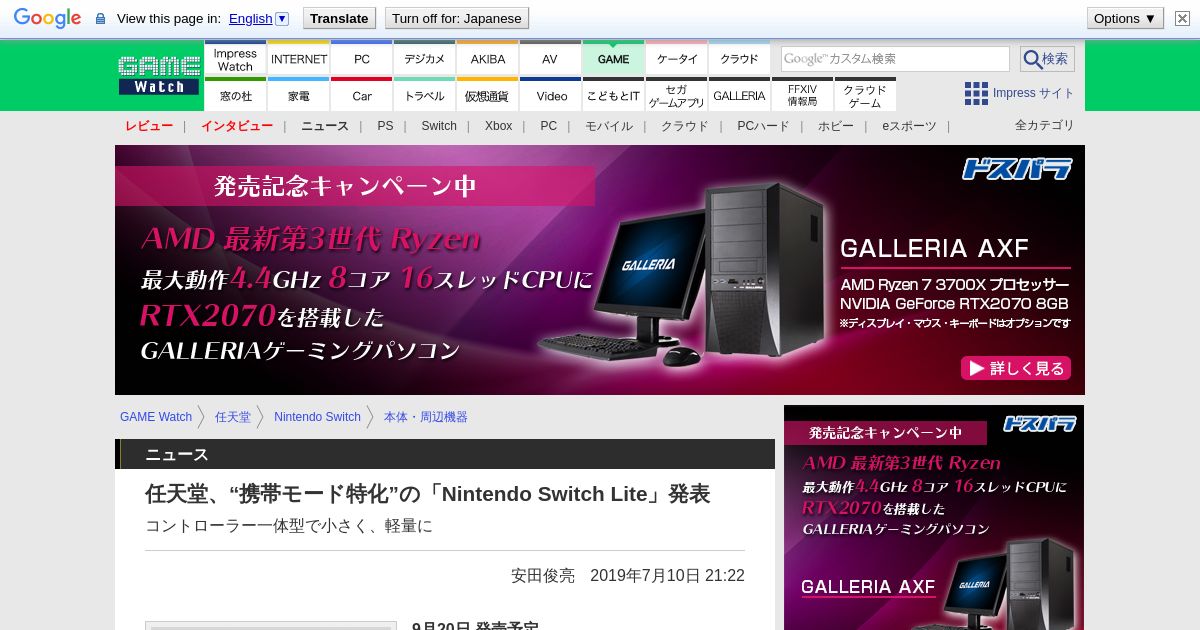Image resolution: width=1200 pixels, height=630 pixels.
Task: Click the Impress site grid icon
Action: click(976, 93)
